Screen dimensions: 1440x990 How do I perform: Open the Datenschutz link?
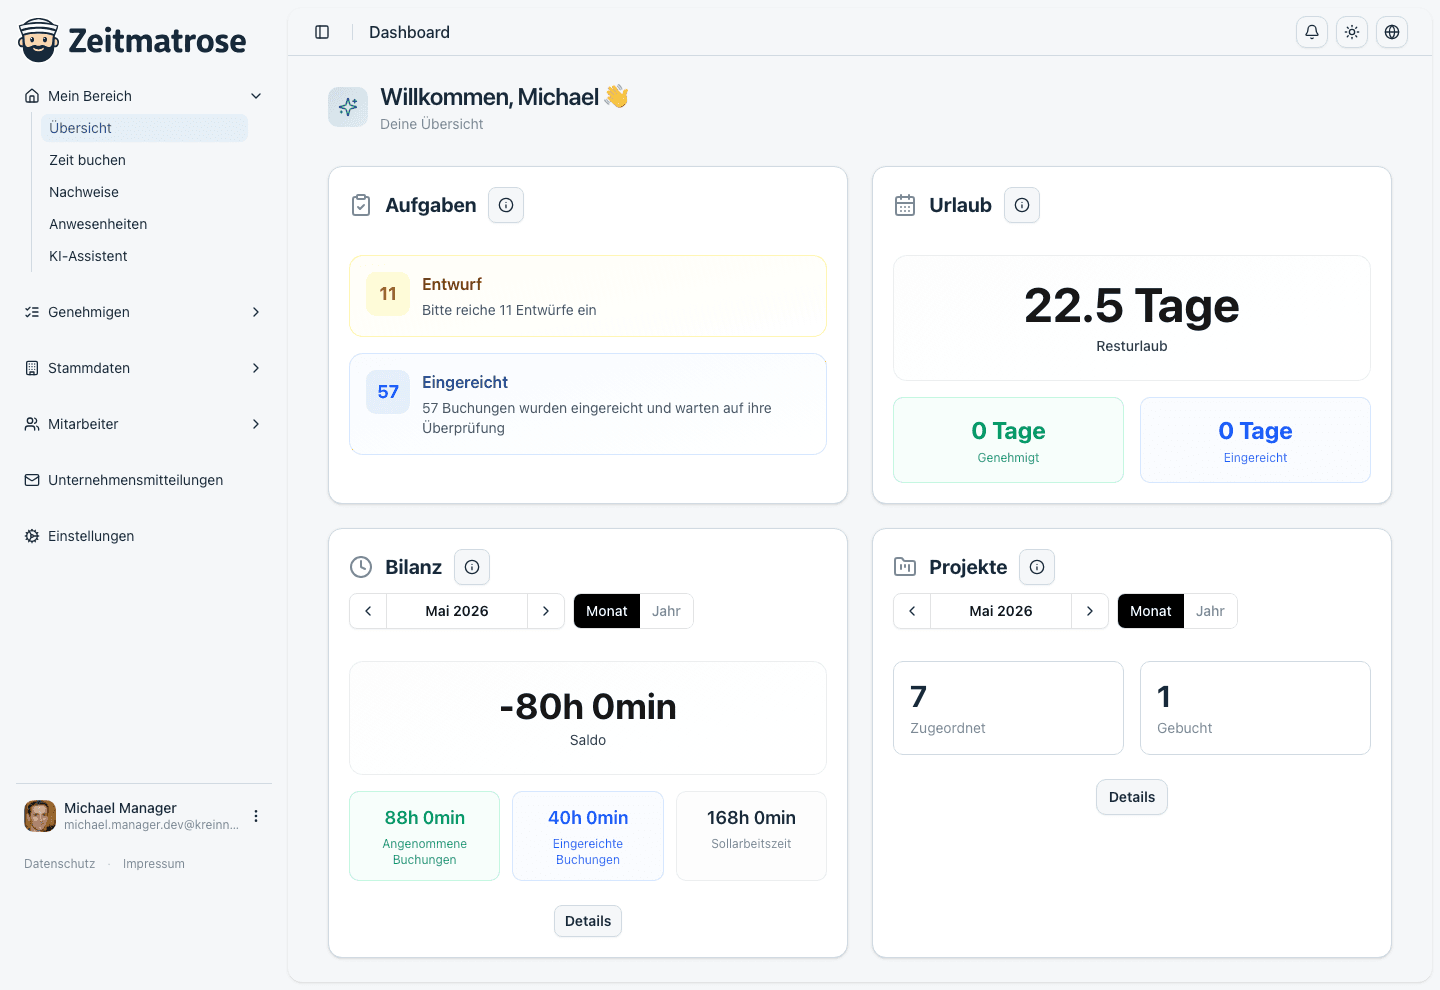click(x=60, y=864)
